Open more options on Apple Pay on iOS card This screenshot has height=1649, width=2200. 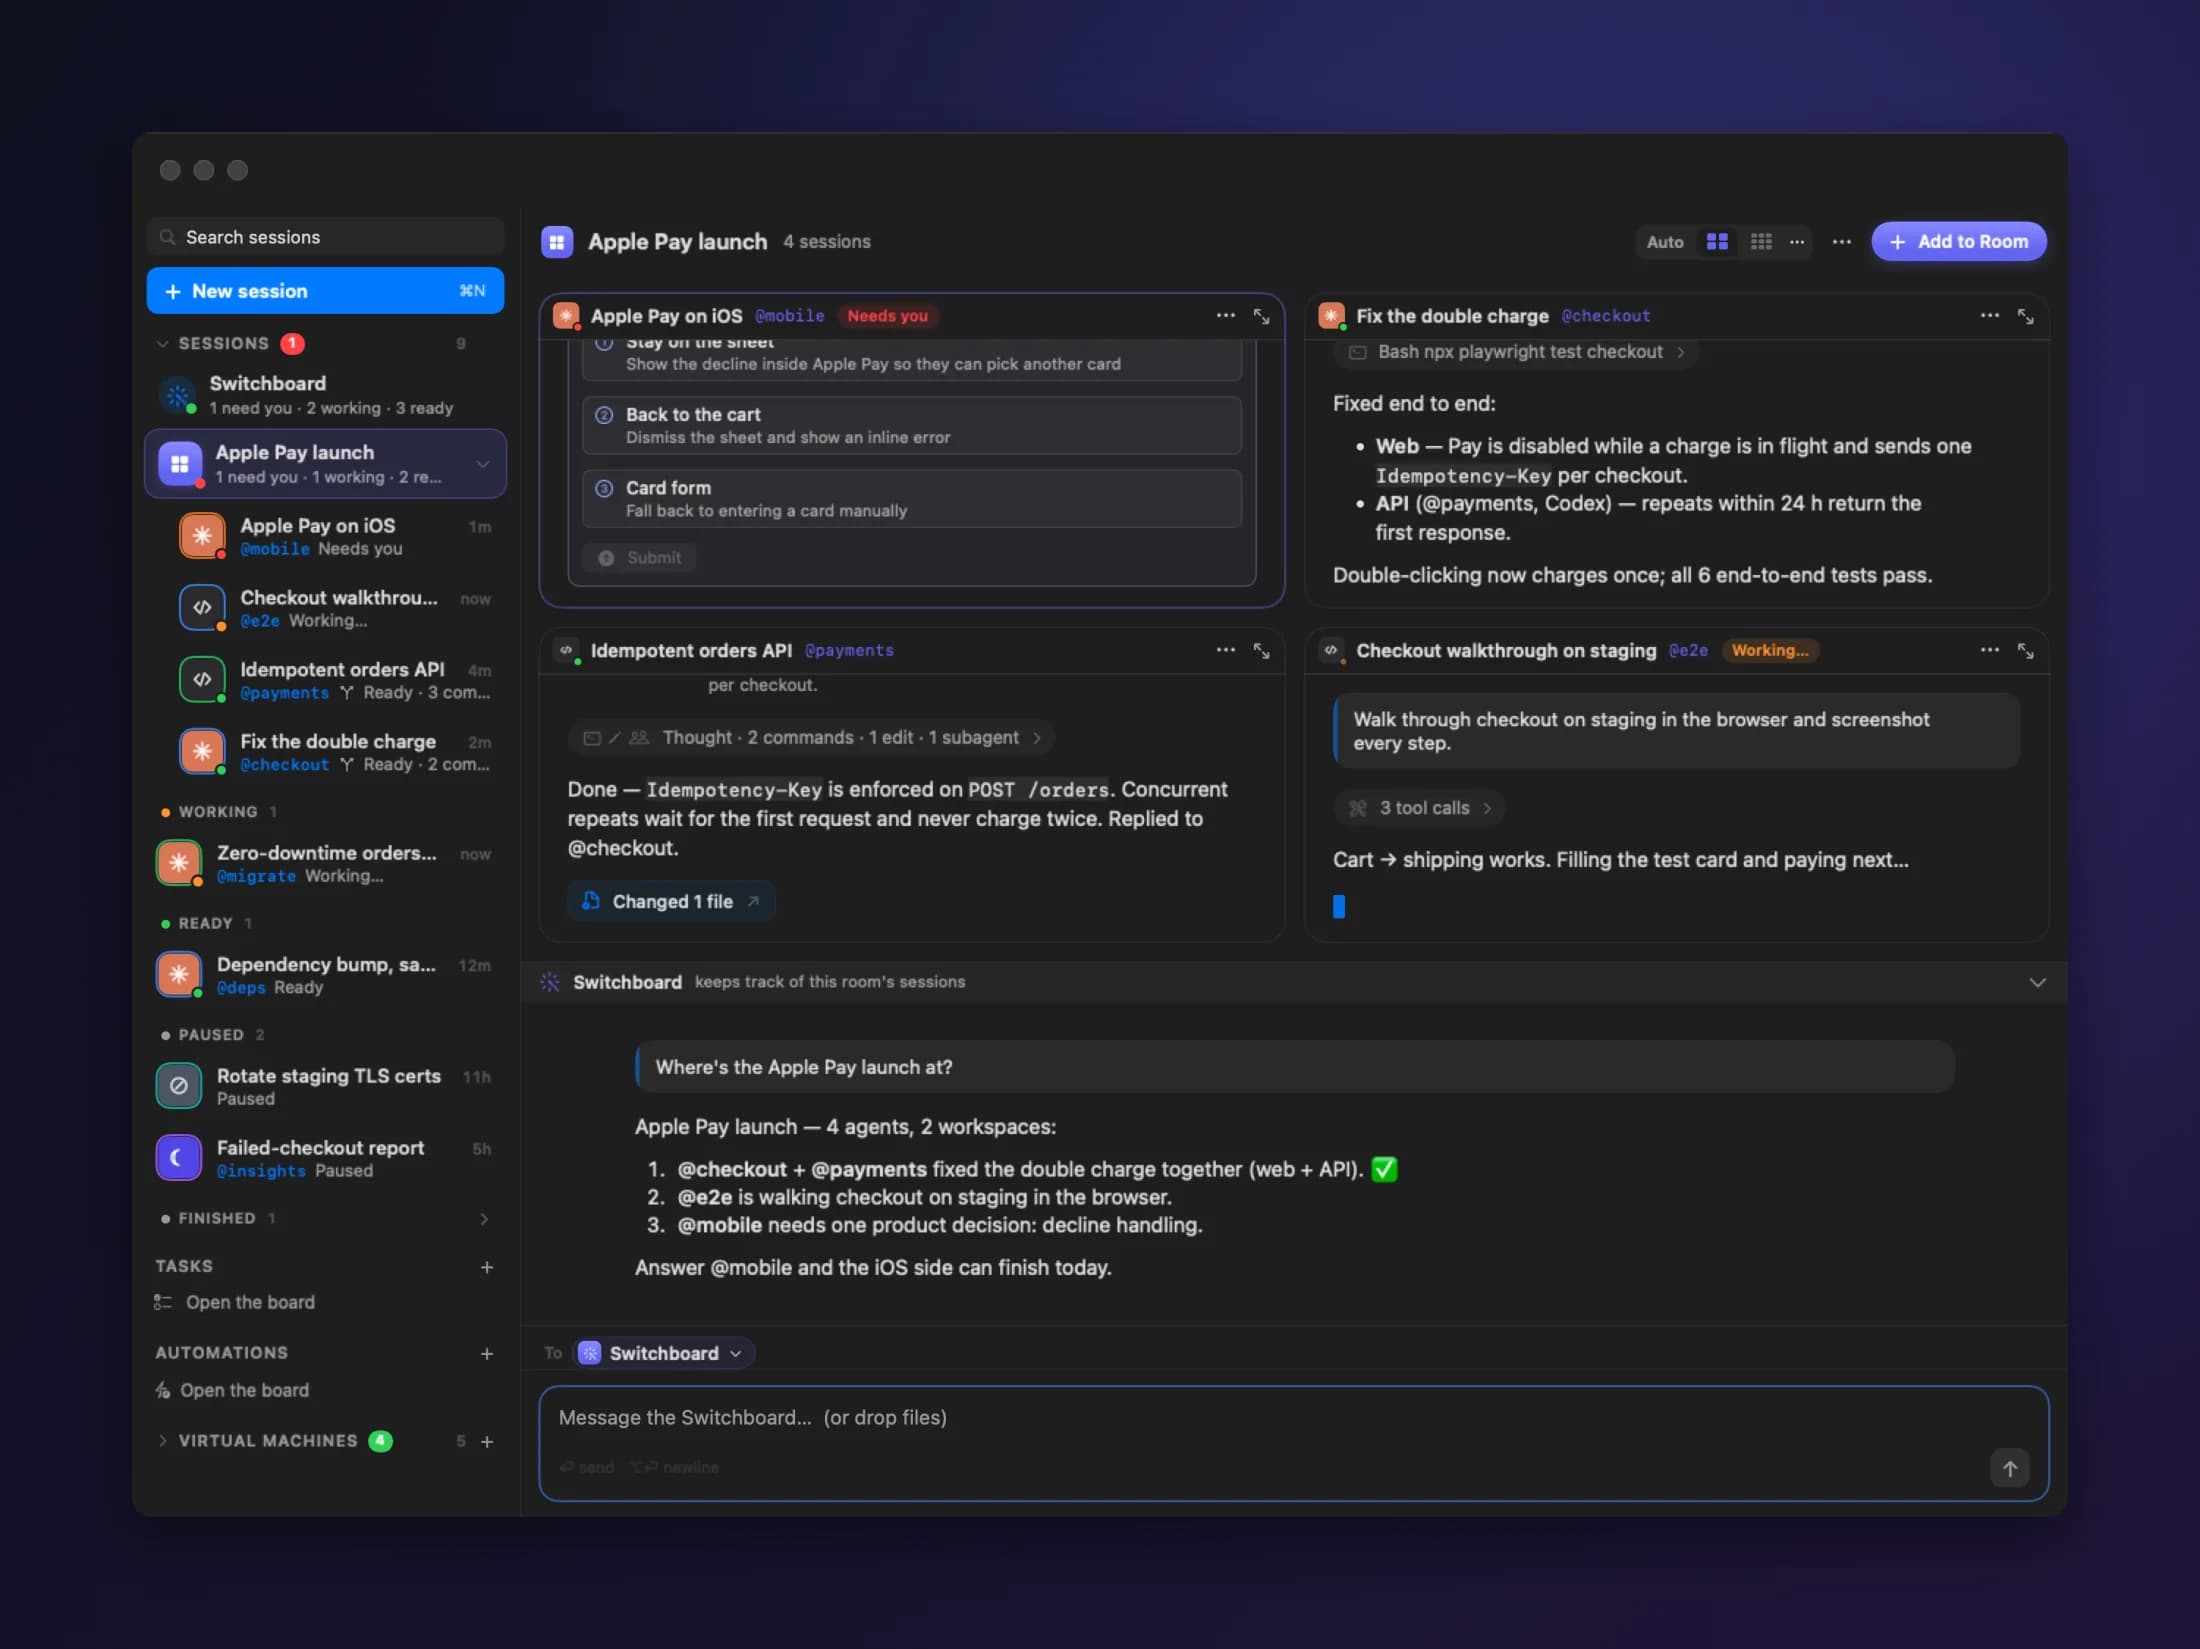[x=1225, y=316]
